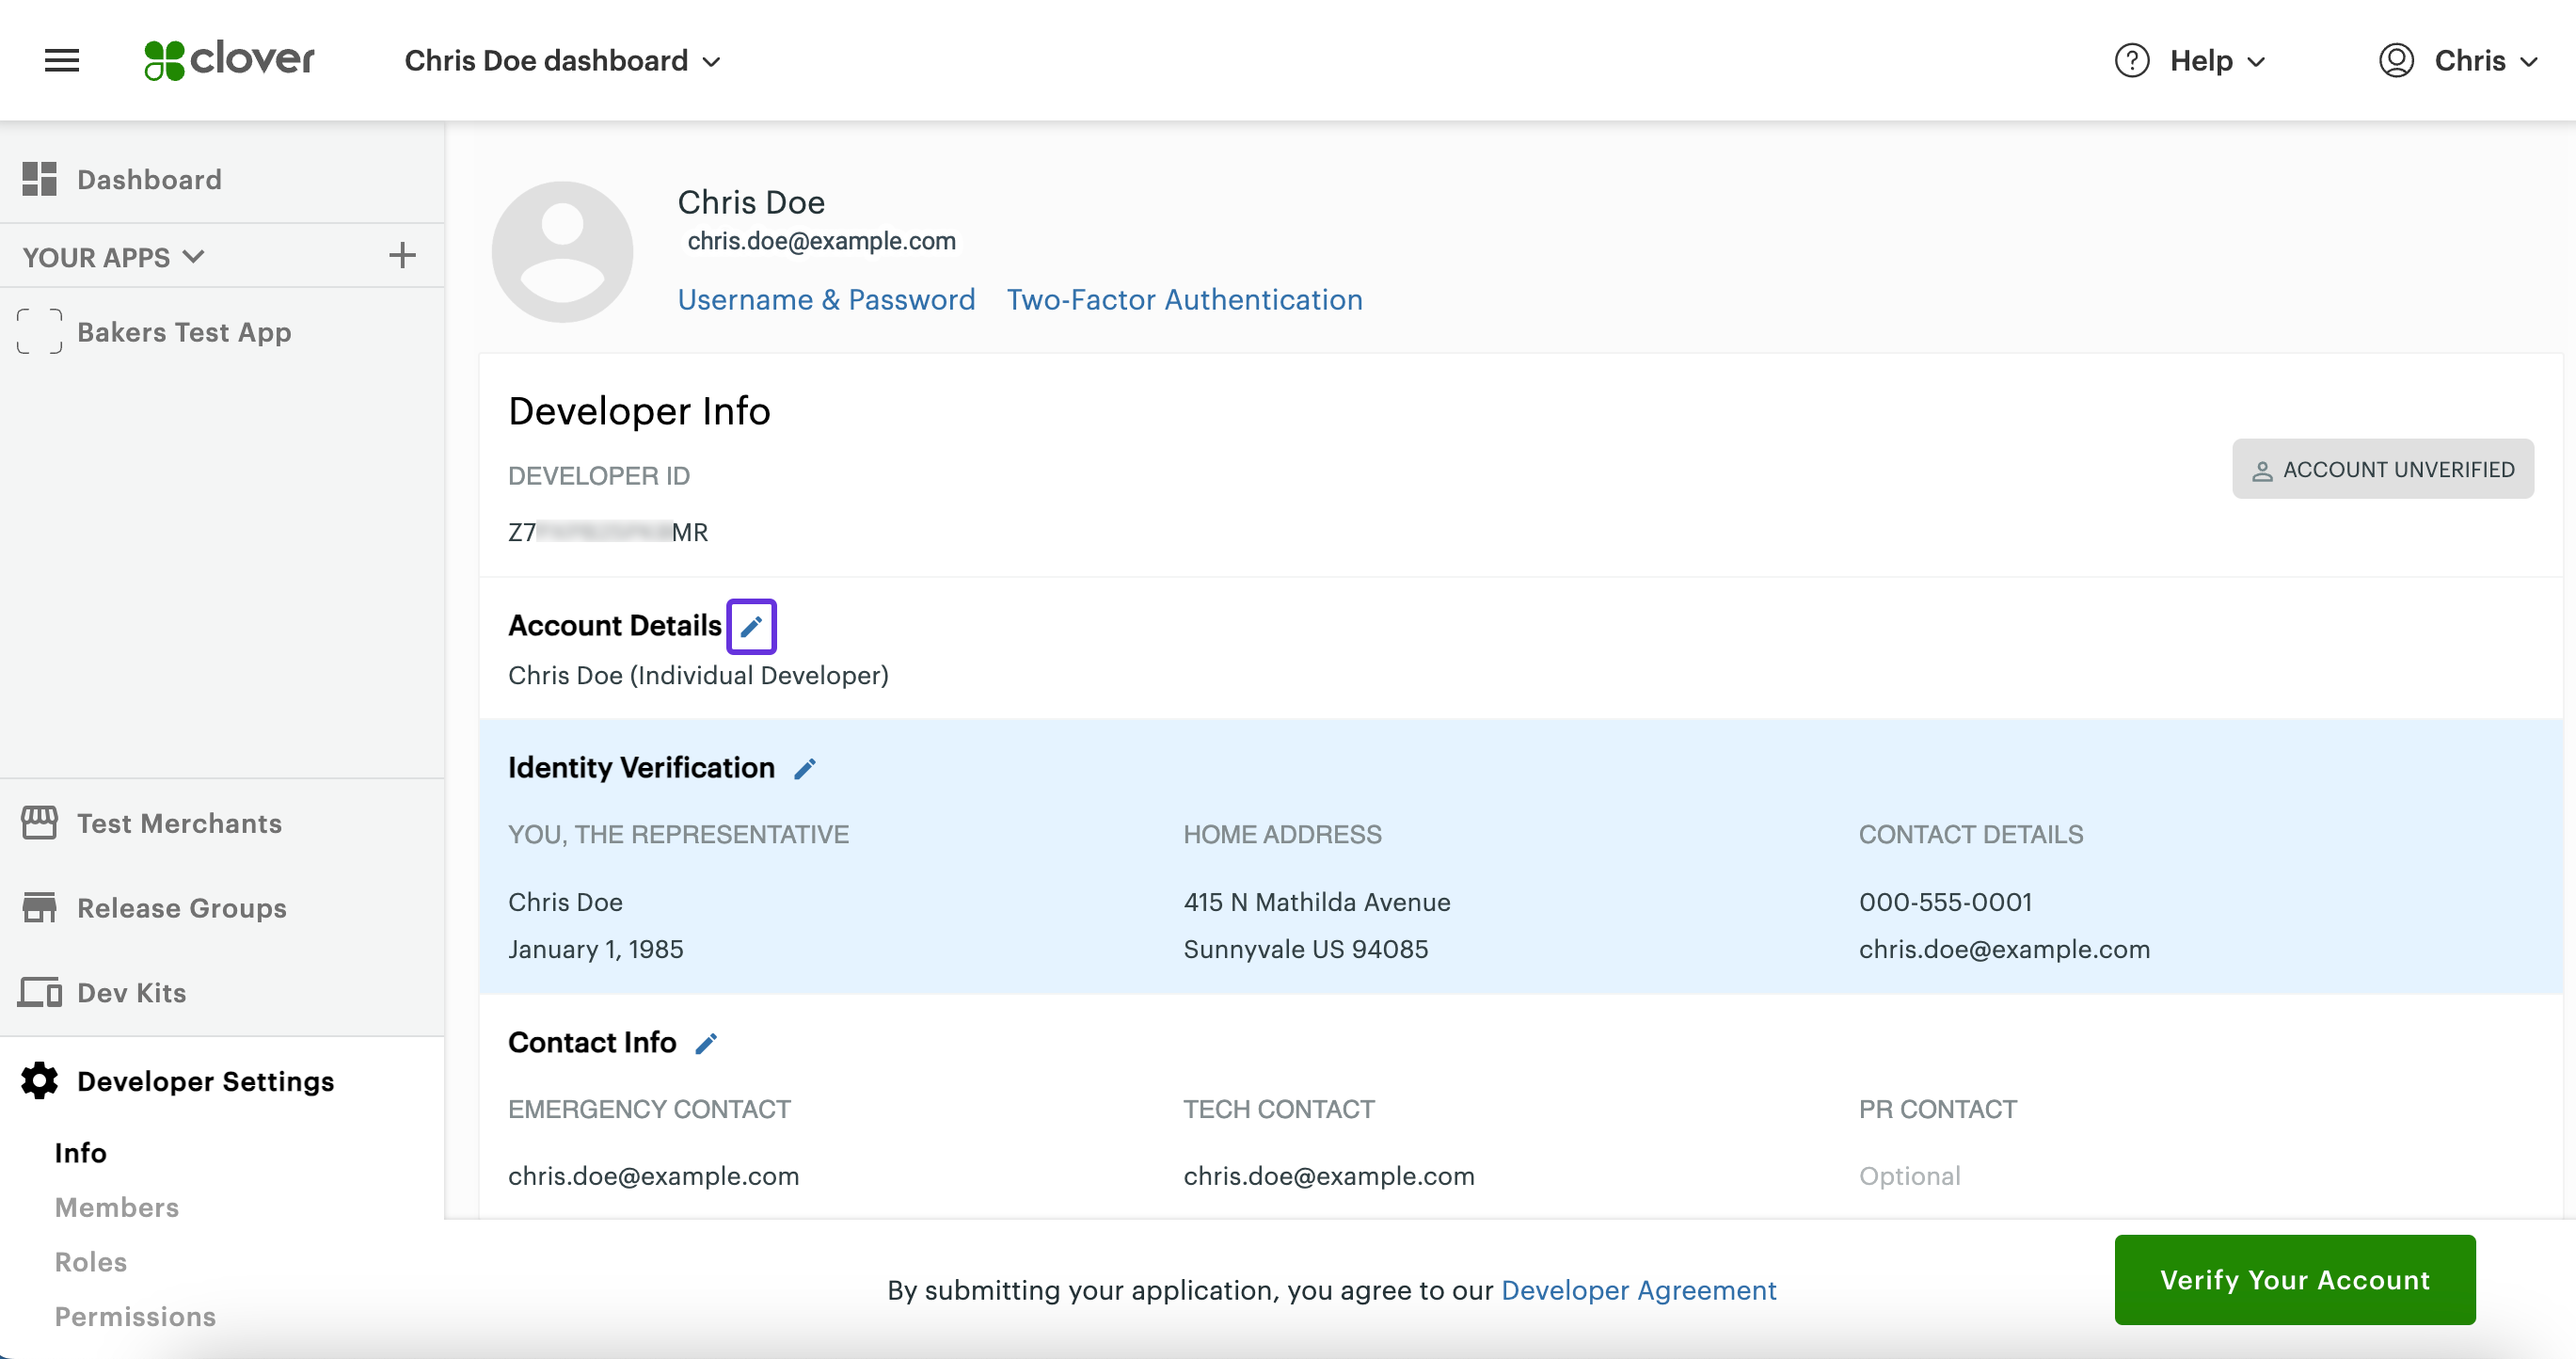Screen dimensions: 2576x1359
Task: Select the Permissions settings item
Action: click(136, 1317)
